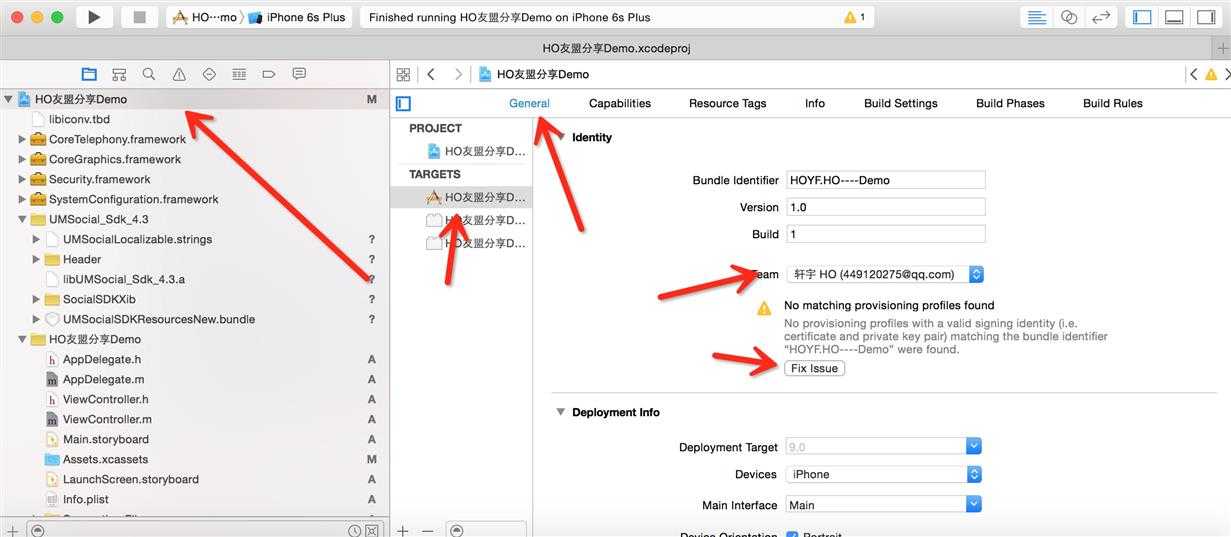The image size is (1231, 537).
Task: Open the related items grid menu
Action: point(403,74)
